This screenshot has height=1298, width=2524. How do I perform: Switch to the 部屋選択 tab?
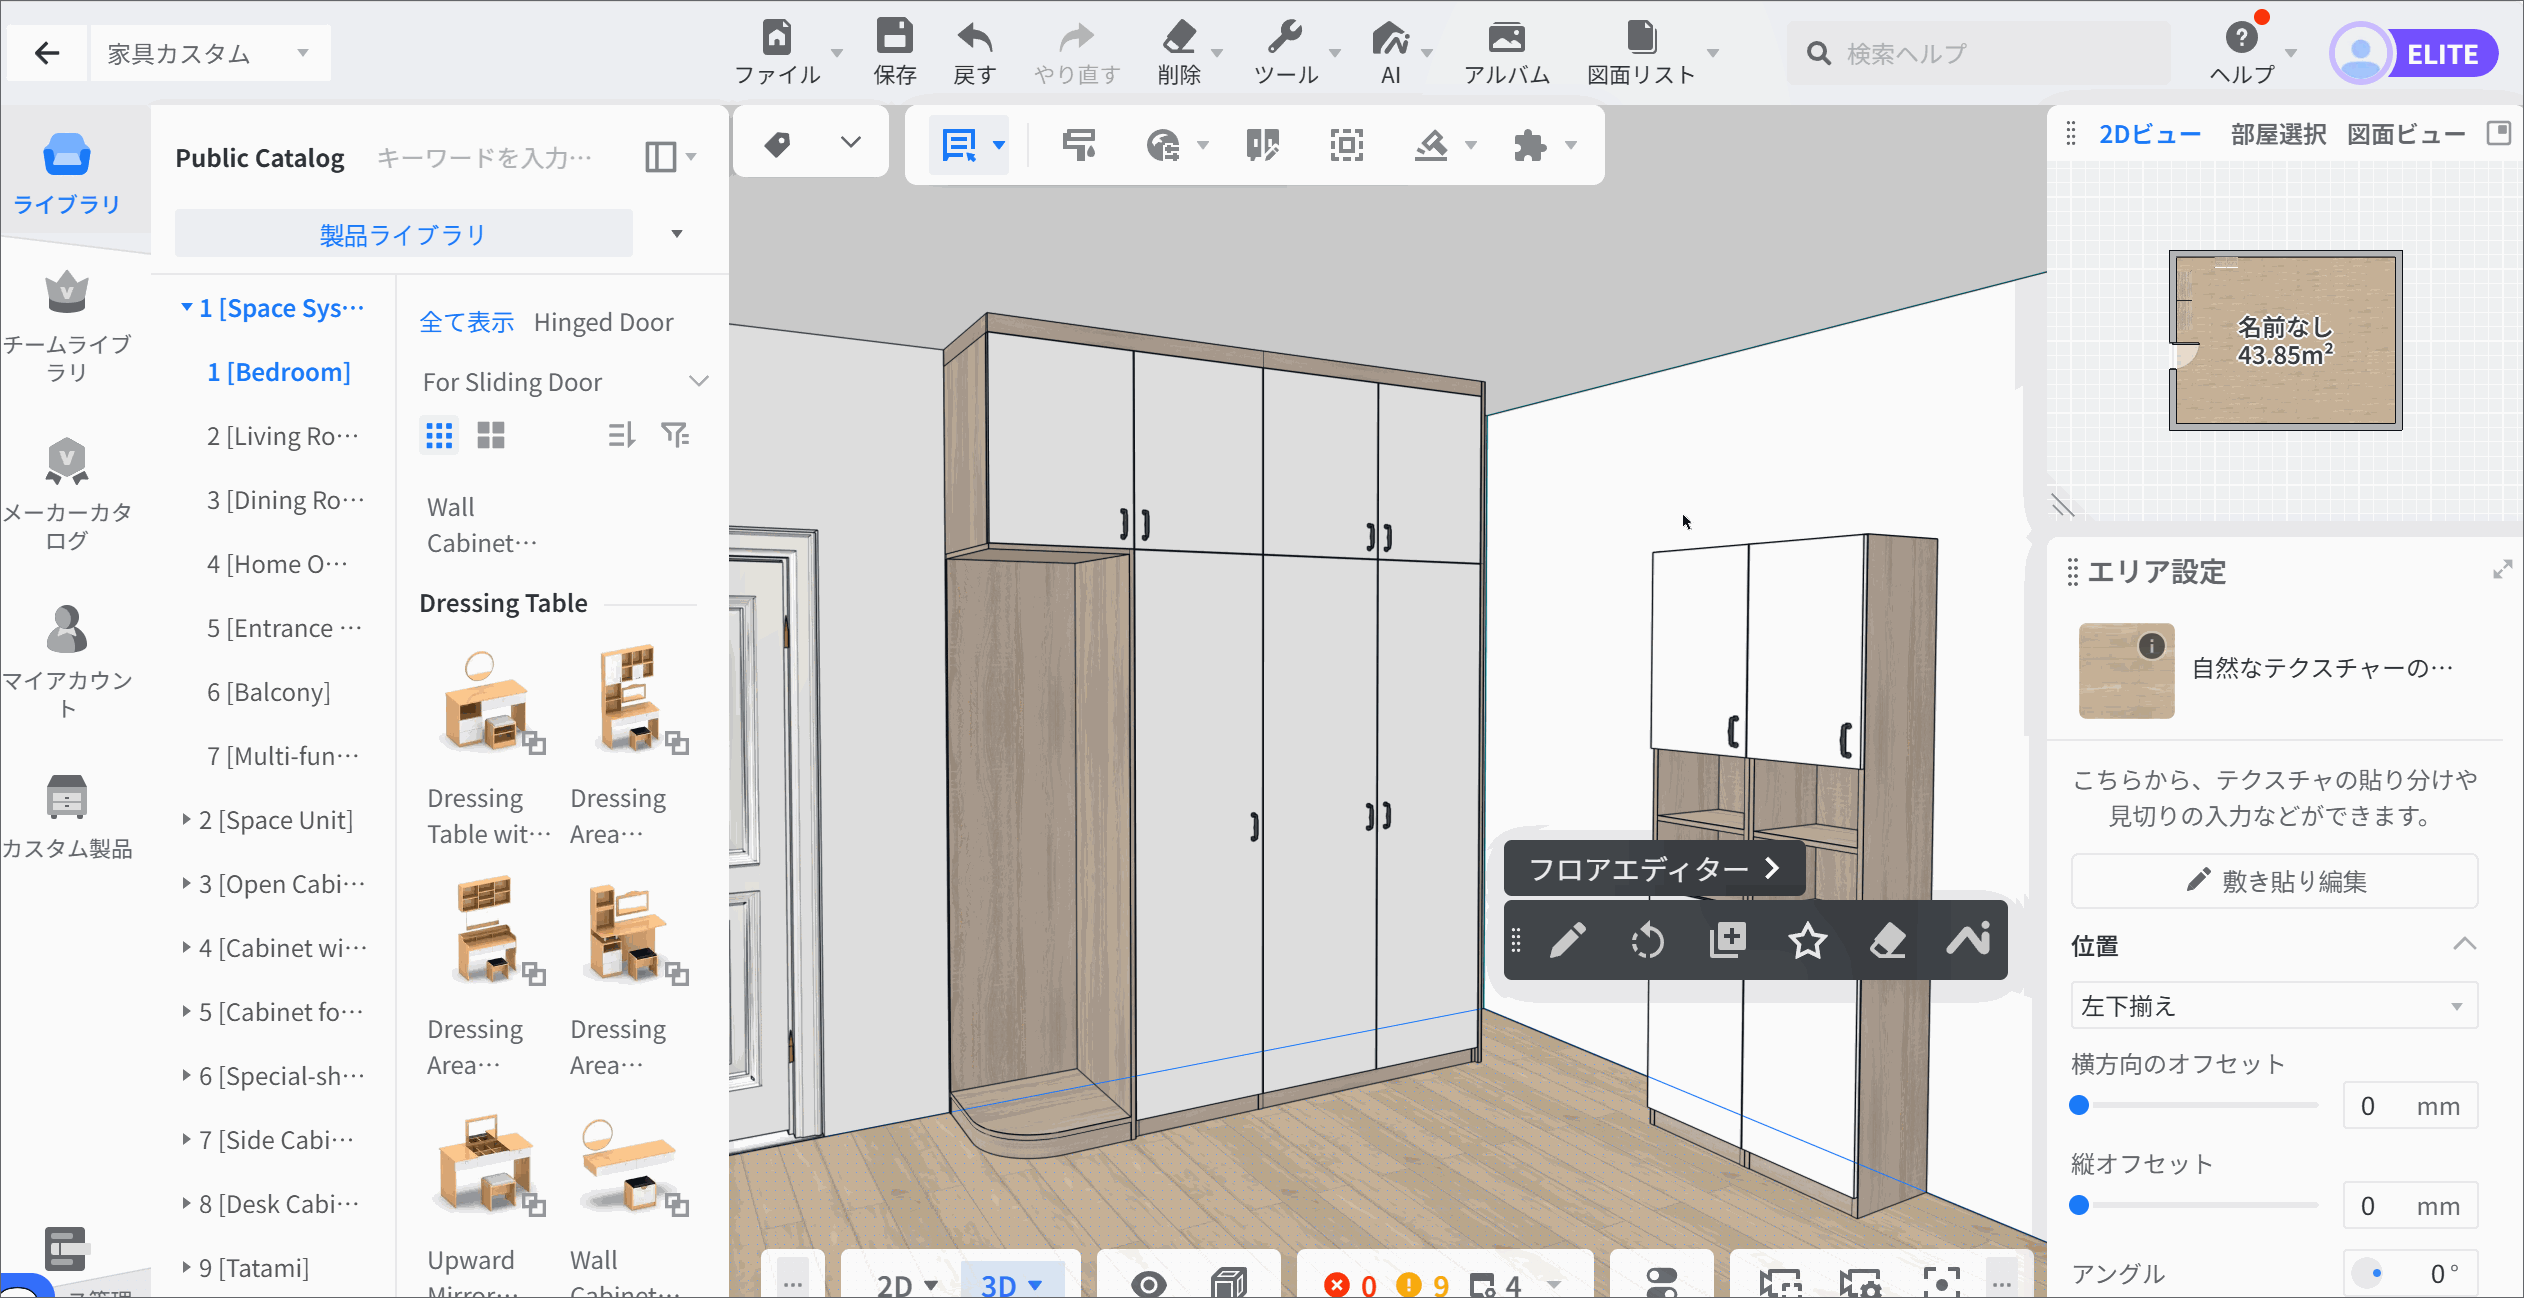pos(2278,134)
